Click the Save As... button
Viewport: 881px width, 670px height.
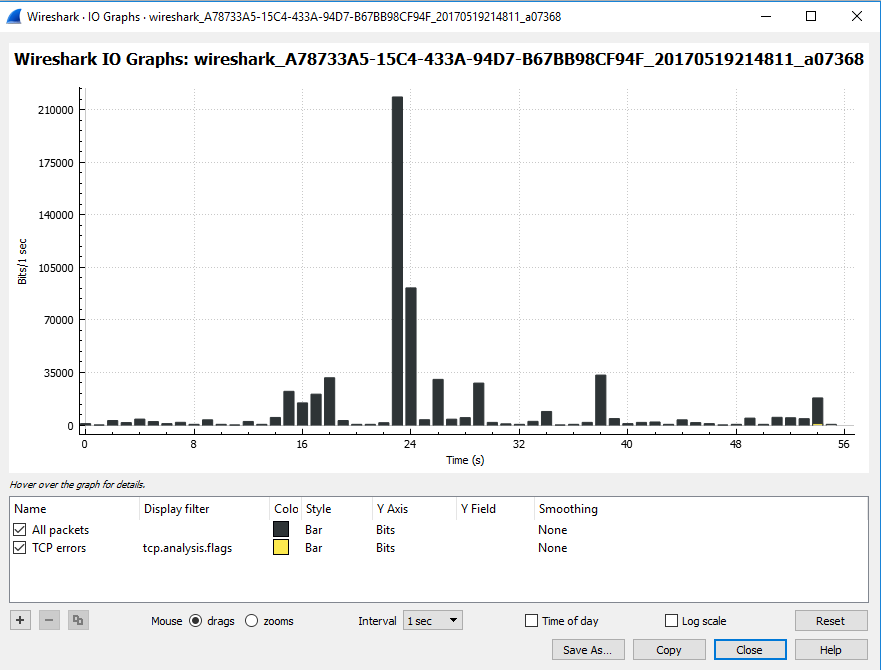coord(588,650)
